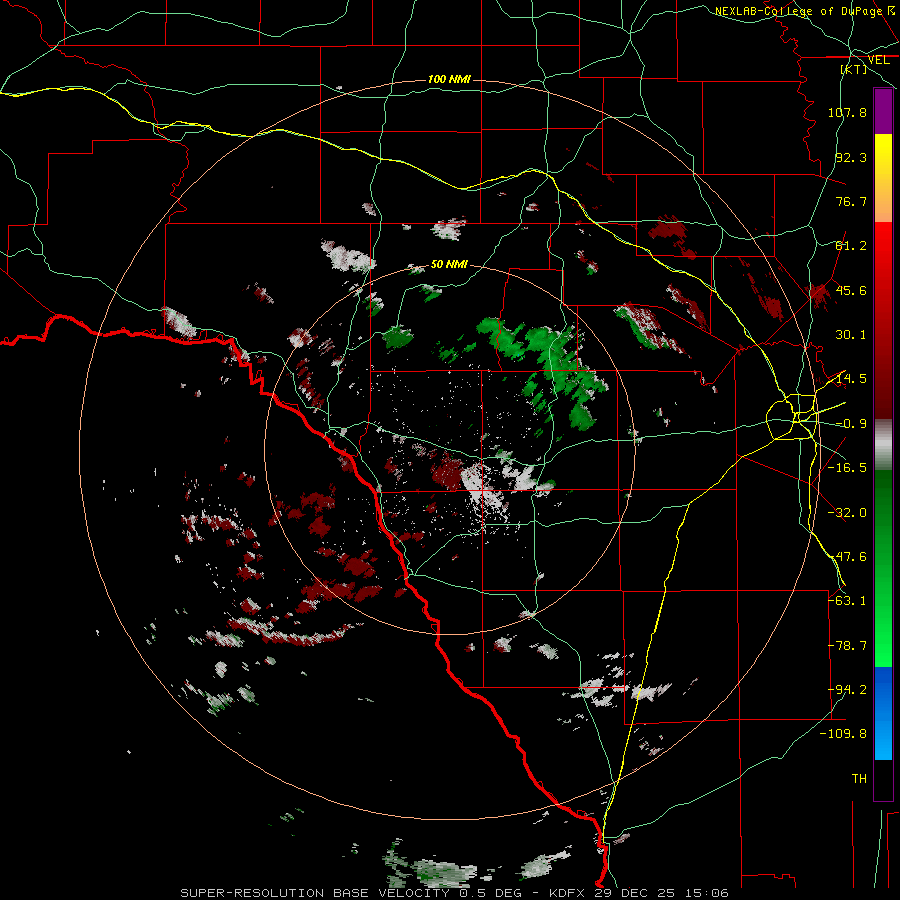Click the purple segment of color bar
The image size is (900, 900).
[x=883, y=112]
